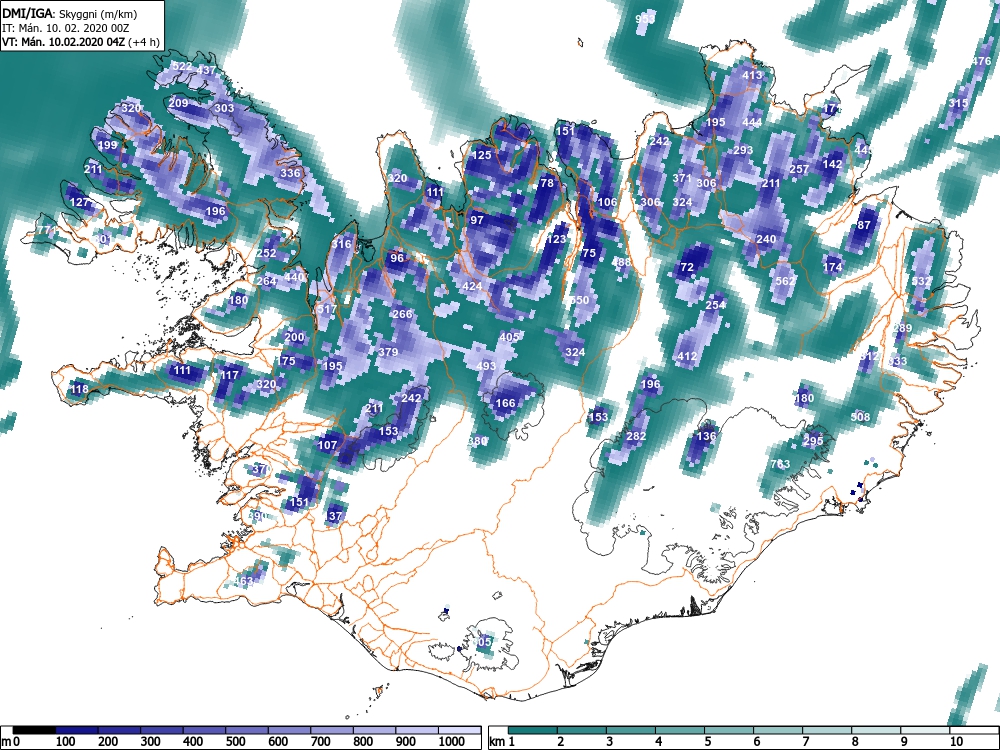Click the visibility value '136' on the map
This screenshot has height=750, width=1000.
pos(706,436)
